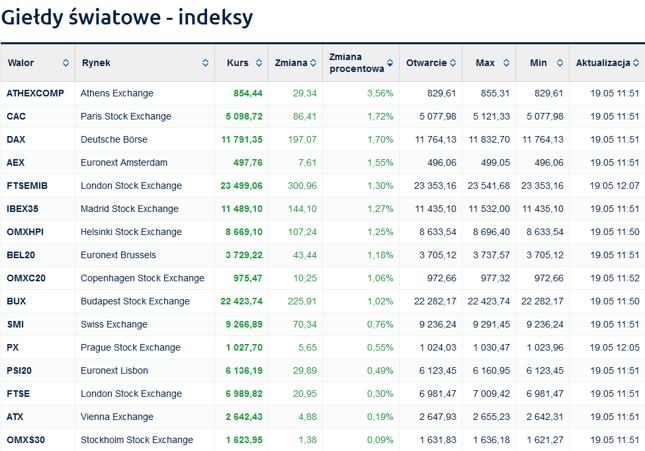
Task: Select the CAC index name
Action: click(x=16, y=116)
